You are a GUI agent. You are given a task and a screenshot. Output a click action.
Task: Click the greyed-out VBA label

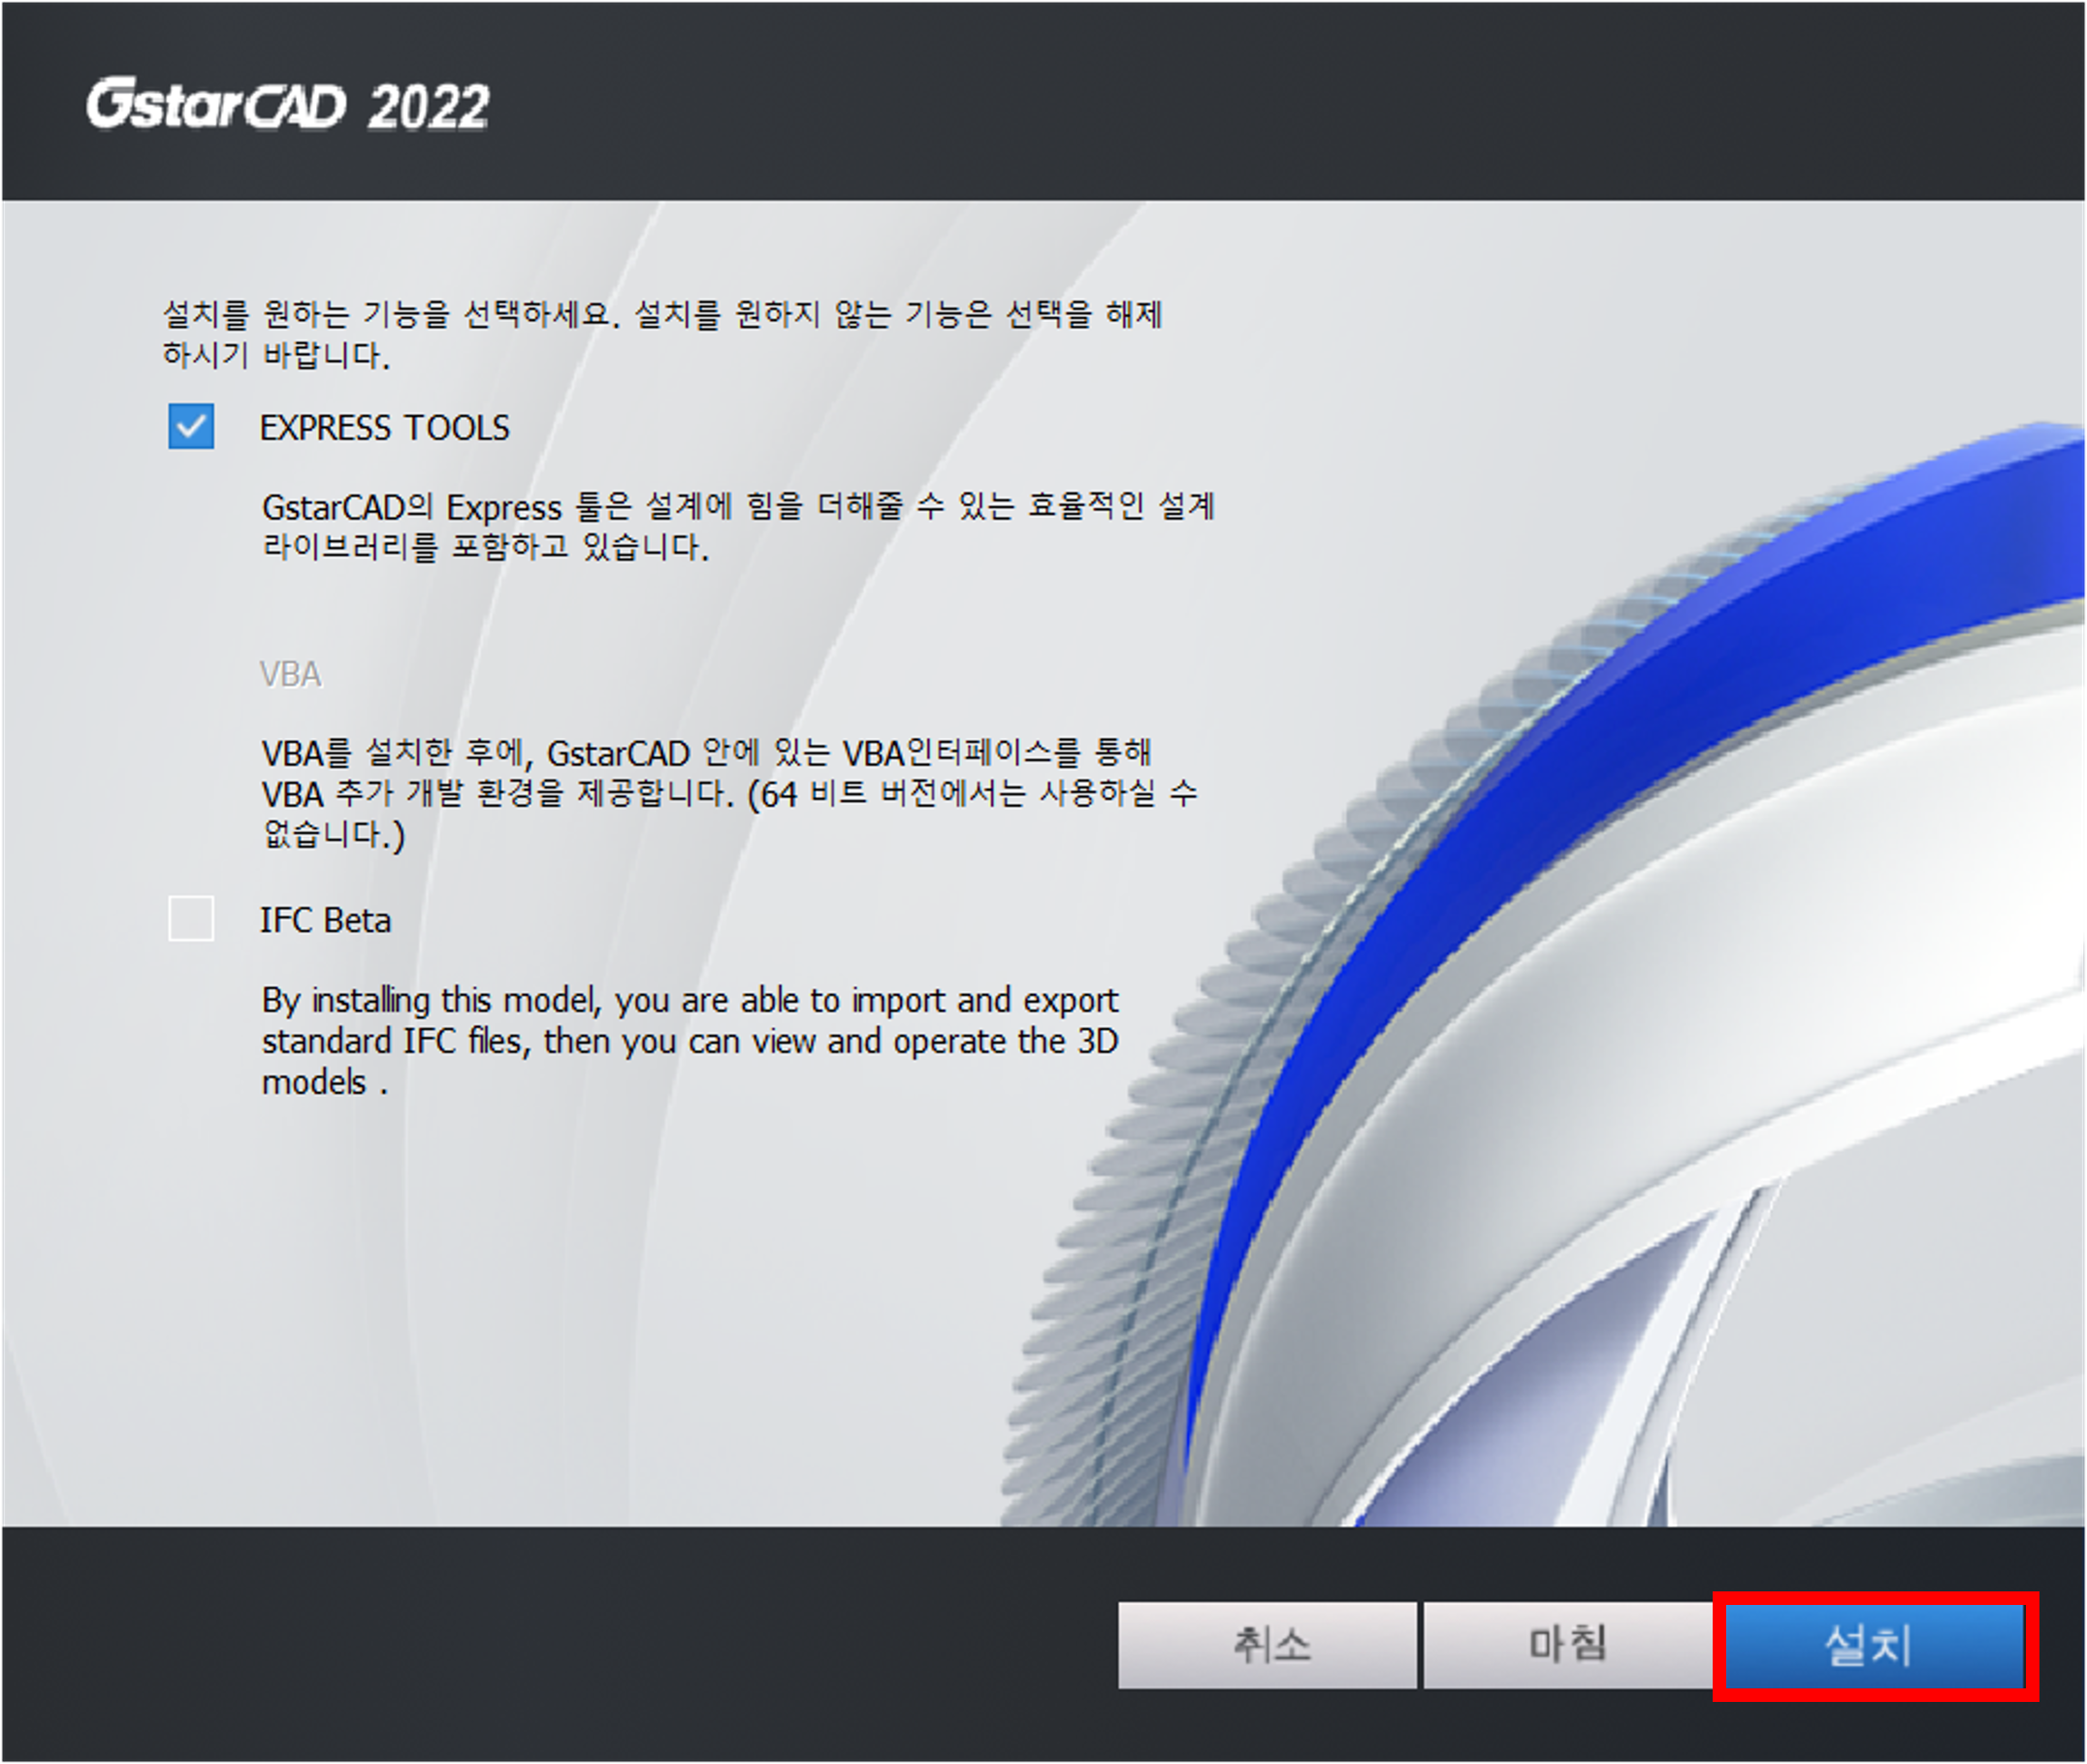point(290,674)
